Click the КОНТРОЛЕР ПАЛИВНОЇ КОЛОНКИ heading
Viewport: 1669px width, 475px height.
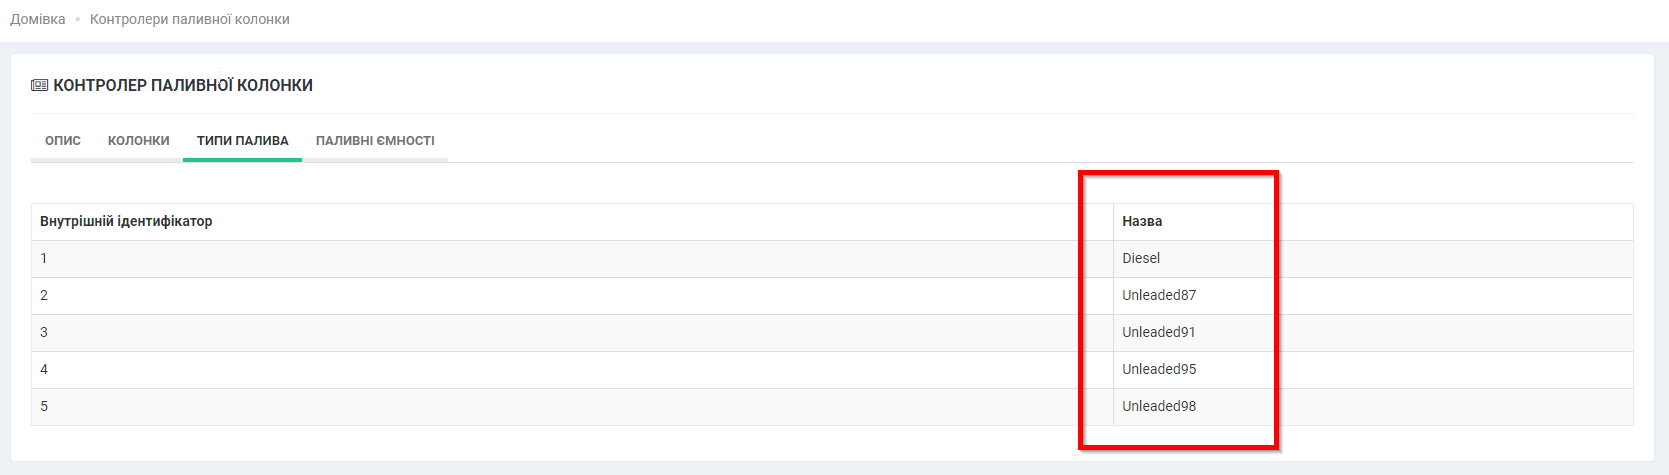(183, 86)
